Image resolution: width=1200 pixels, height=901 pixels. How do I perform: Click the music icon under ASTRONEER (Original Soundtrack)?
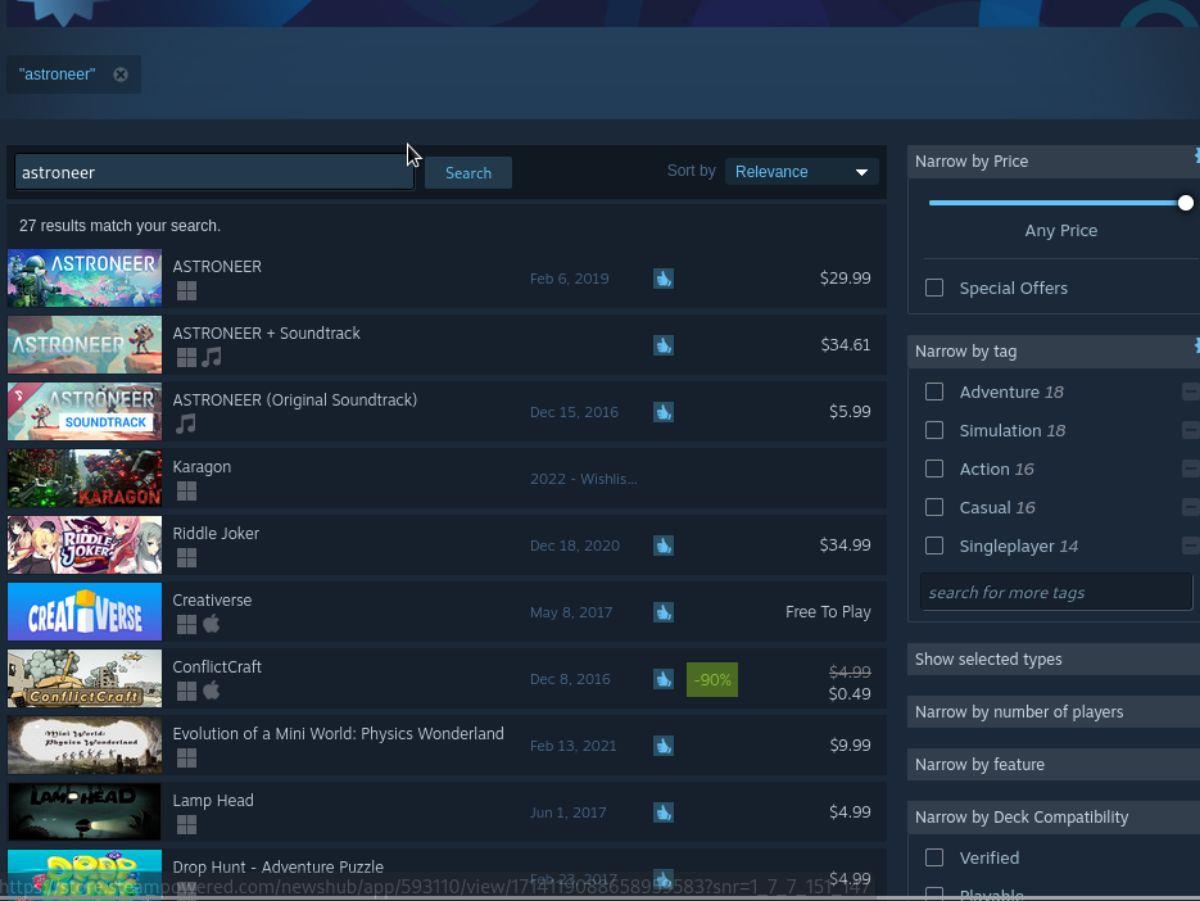click(186, 424)
